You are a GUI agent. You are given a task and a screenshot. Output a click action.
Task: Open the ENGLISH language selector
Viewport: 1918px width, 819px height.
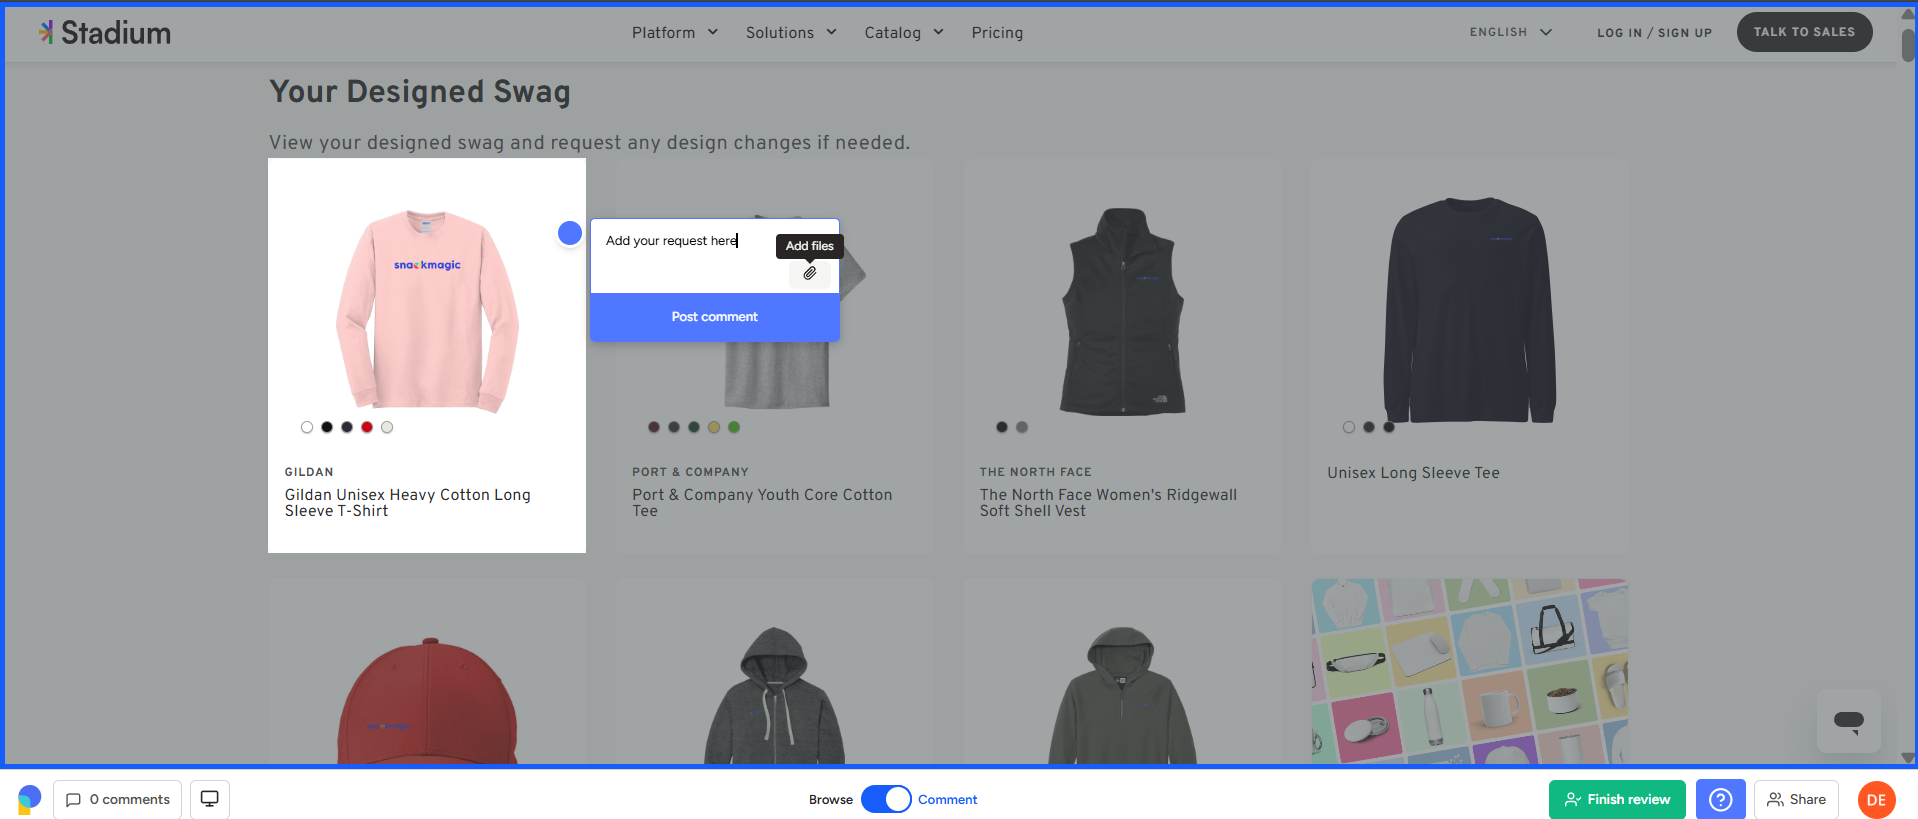tap(1510, 33)
